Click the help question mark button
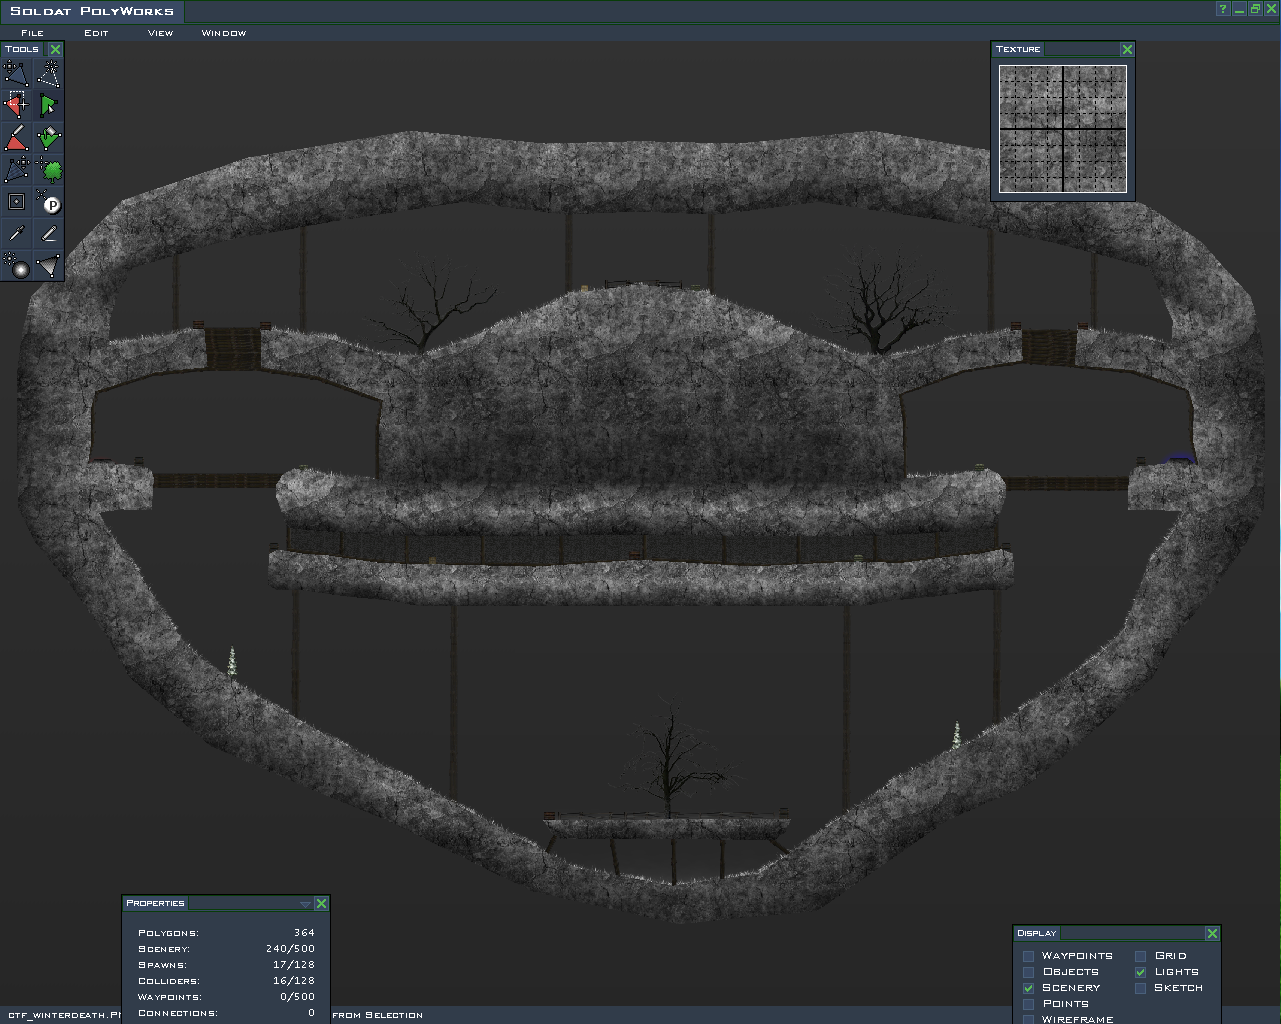This screenshot has width=1281, height=1024. 1222,9
